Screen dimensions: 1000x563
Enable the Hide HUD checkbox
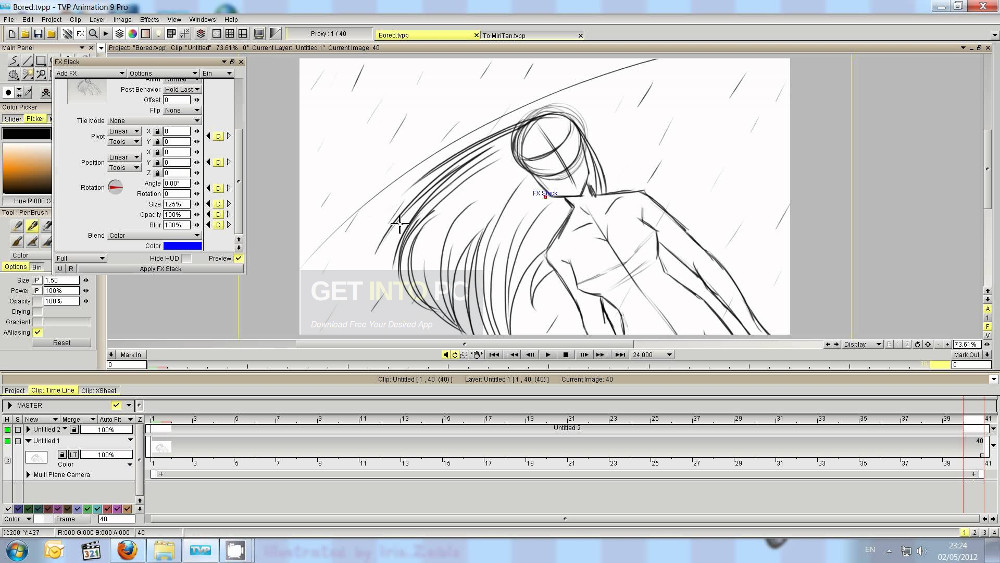coord(186,258)
